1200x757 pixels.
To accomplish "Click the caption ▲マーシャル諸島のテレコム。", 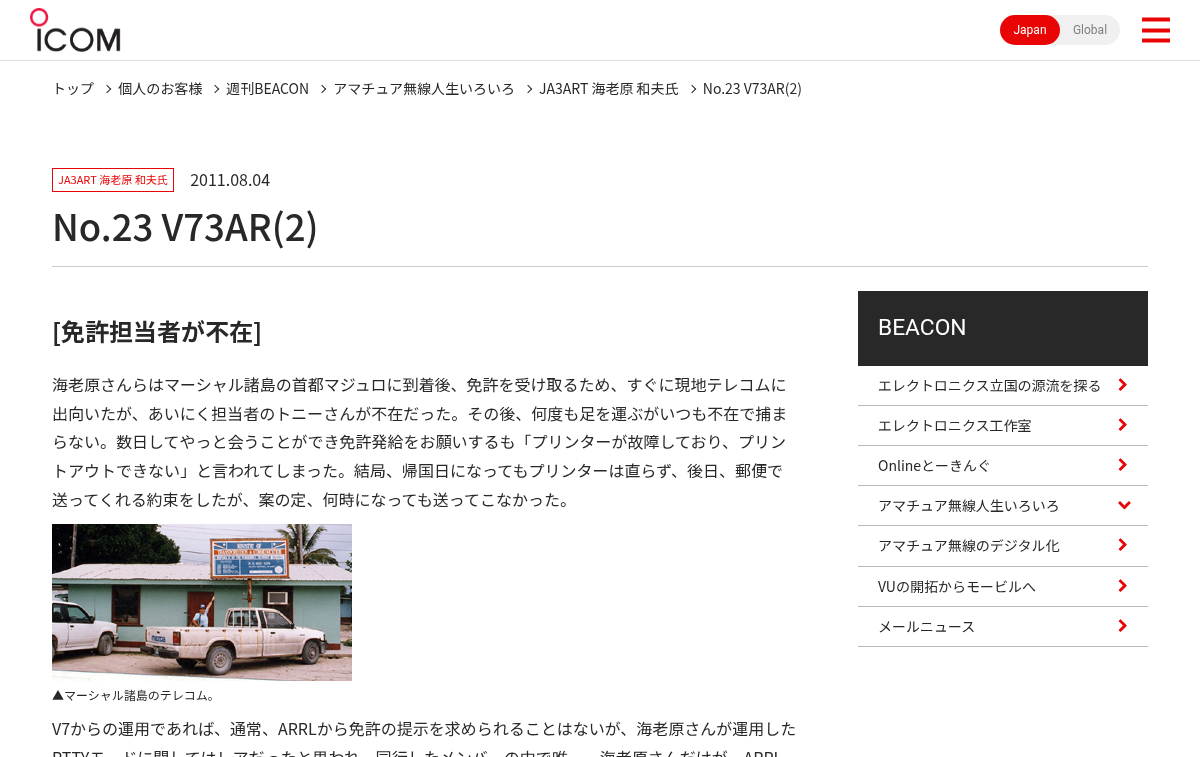I will click(x=134, y=695).
